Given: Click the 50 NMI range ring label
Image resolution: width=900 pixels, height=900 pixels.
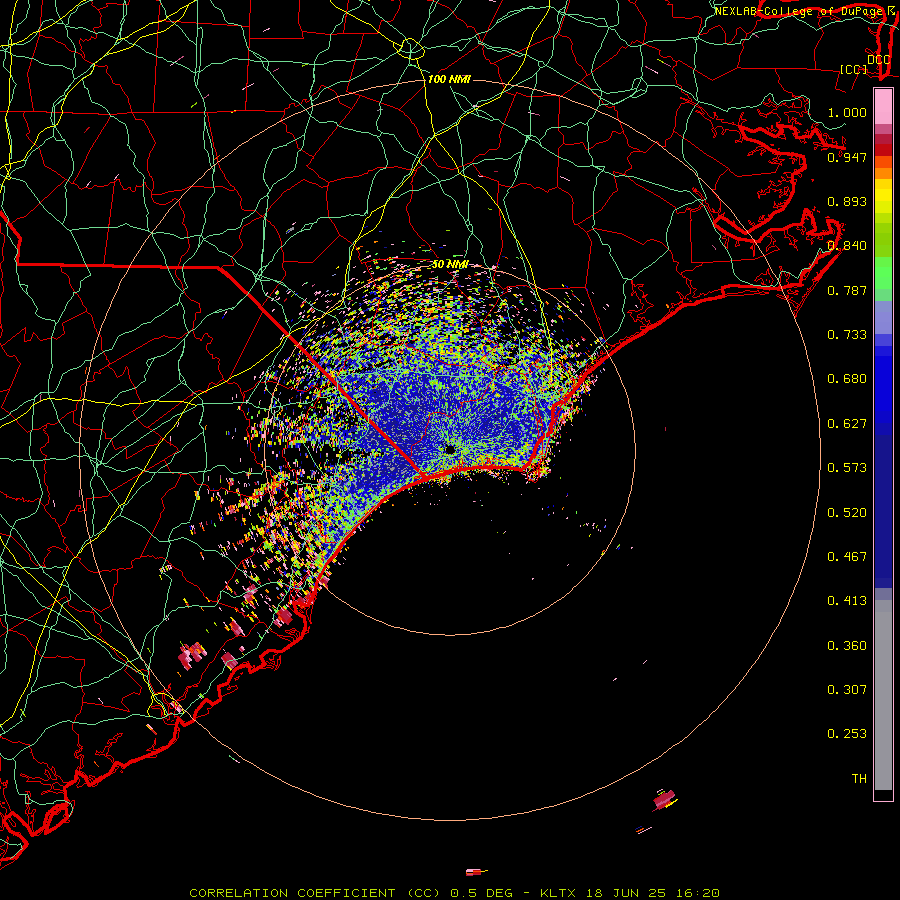Looking at the screenshot, I should tap(450, 264).
